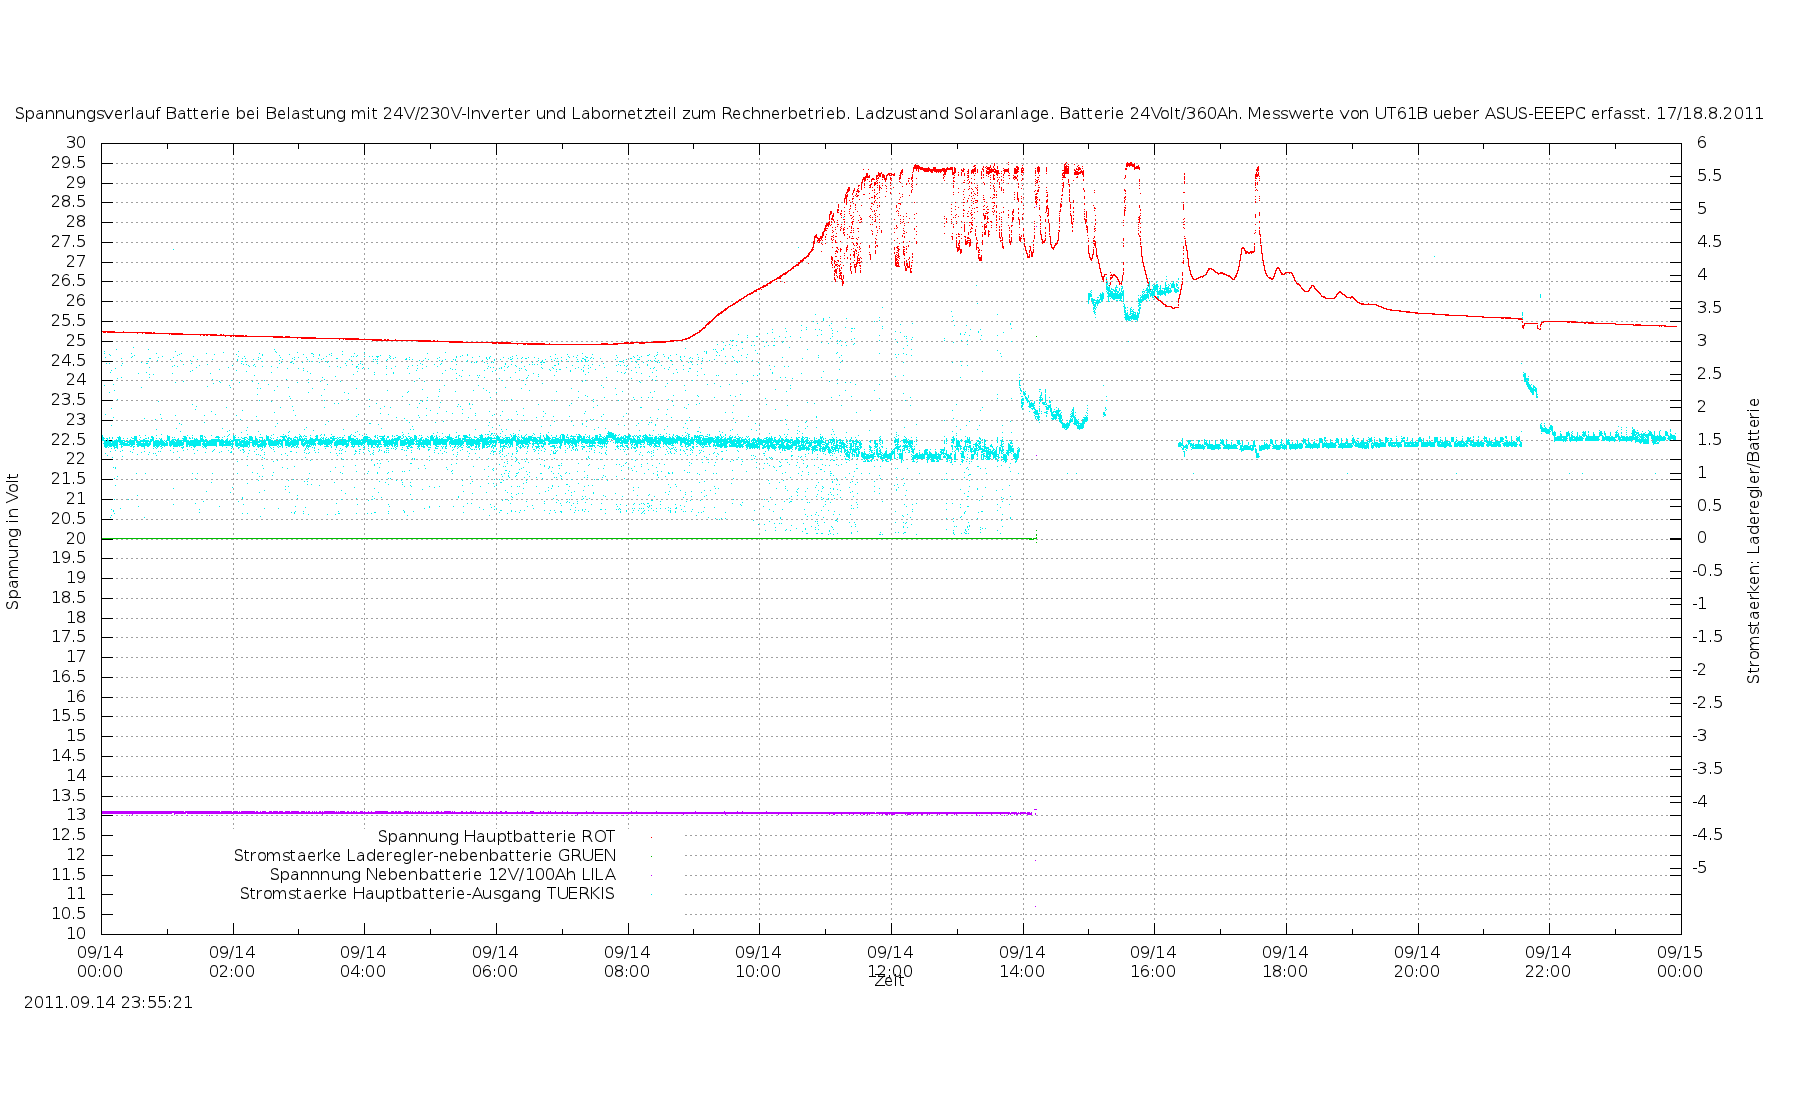Click the 30 volt label on left axis
Viewport: 1800px width, 1100px height.
pyautogui.click(x=77, y=143)
